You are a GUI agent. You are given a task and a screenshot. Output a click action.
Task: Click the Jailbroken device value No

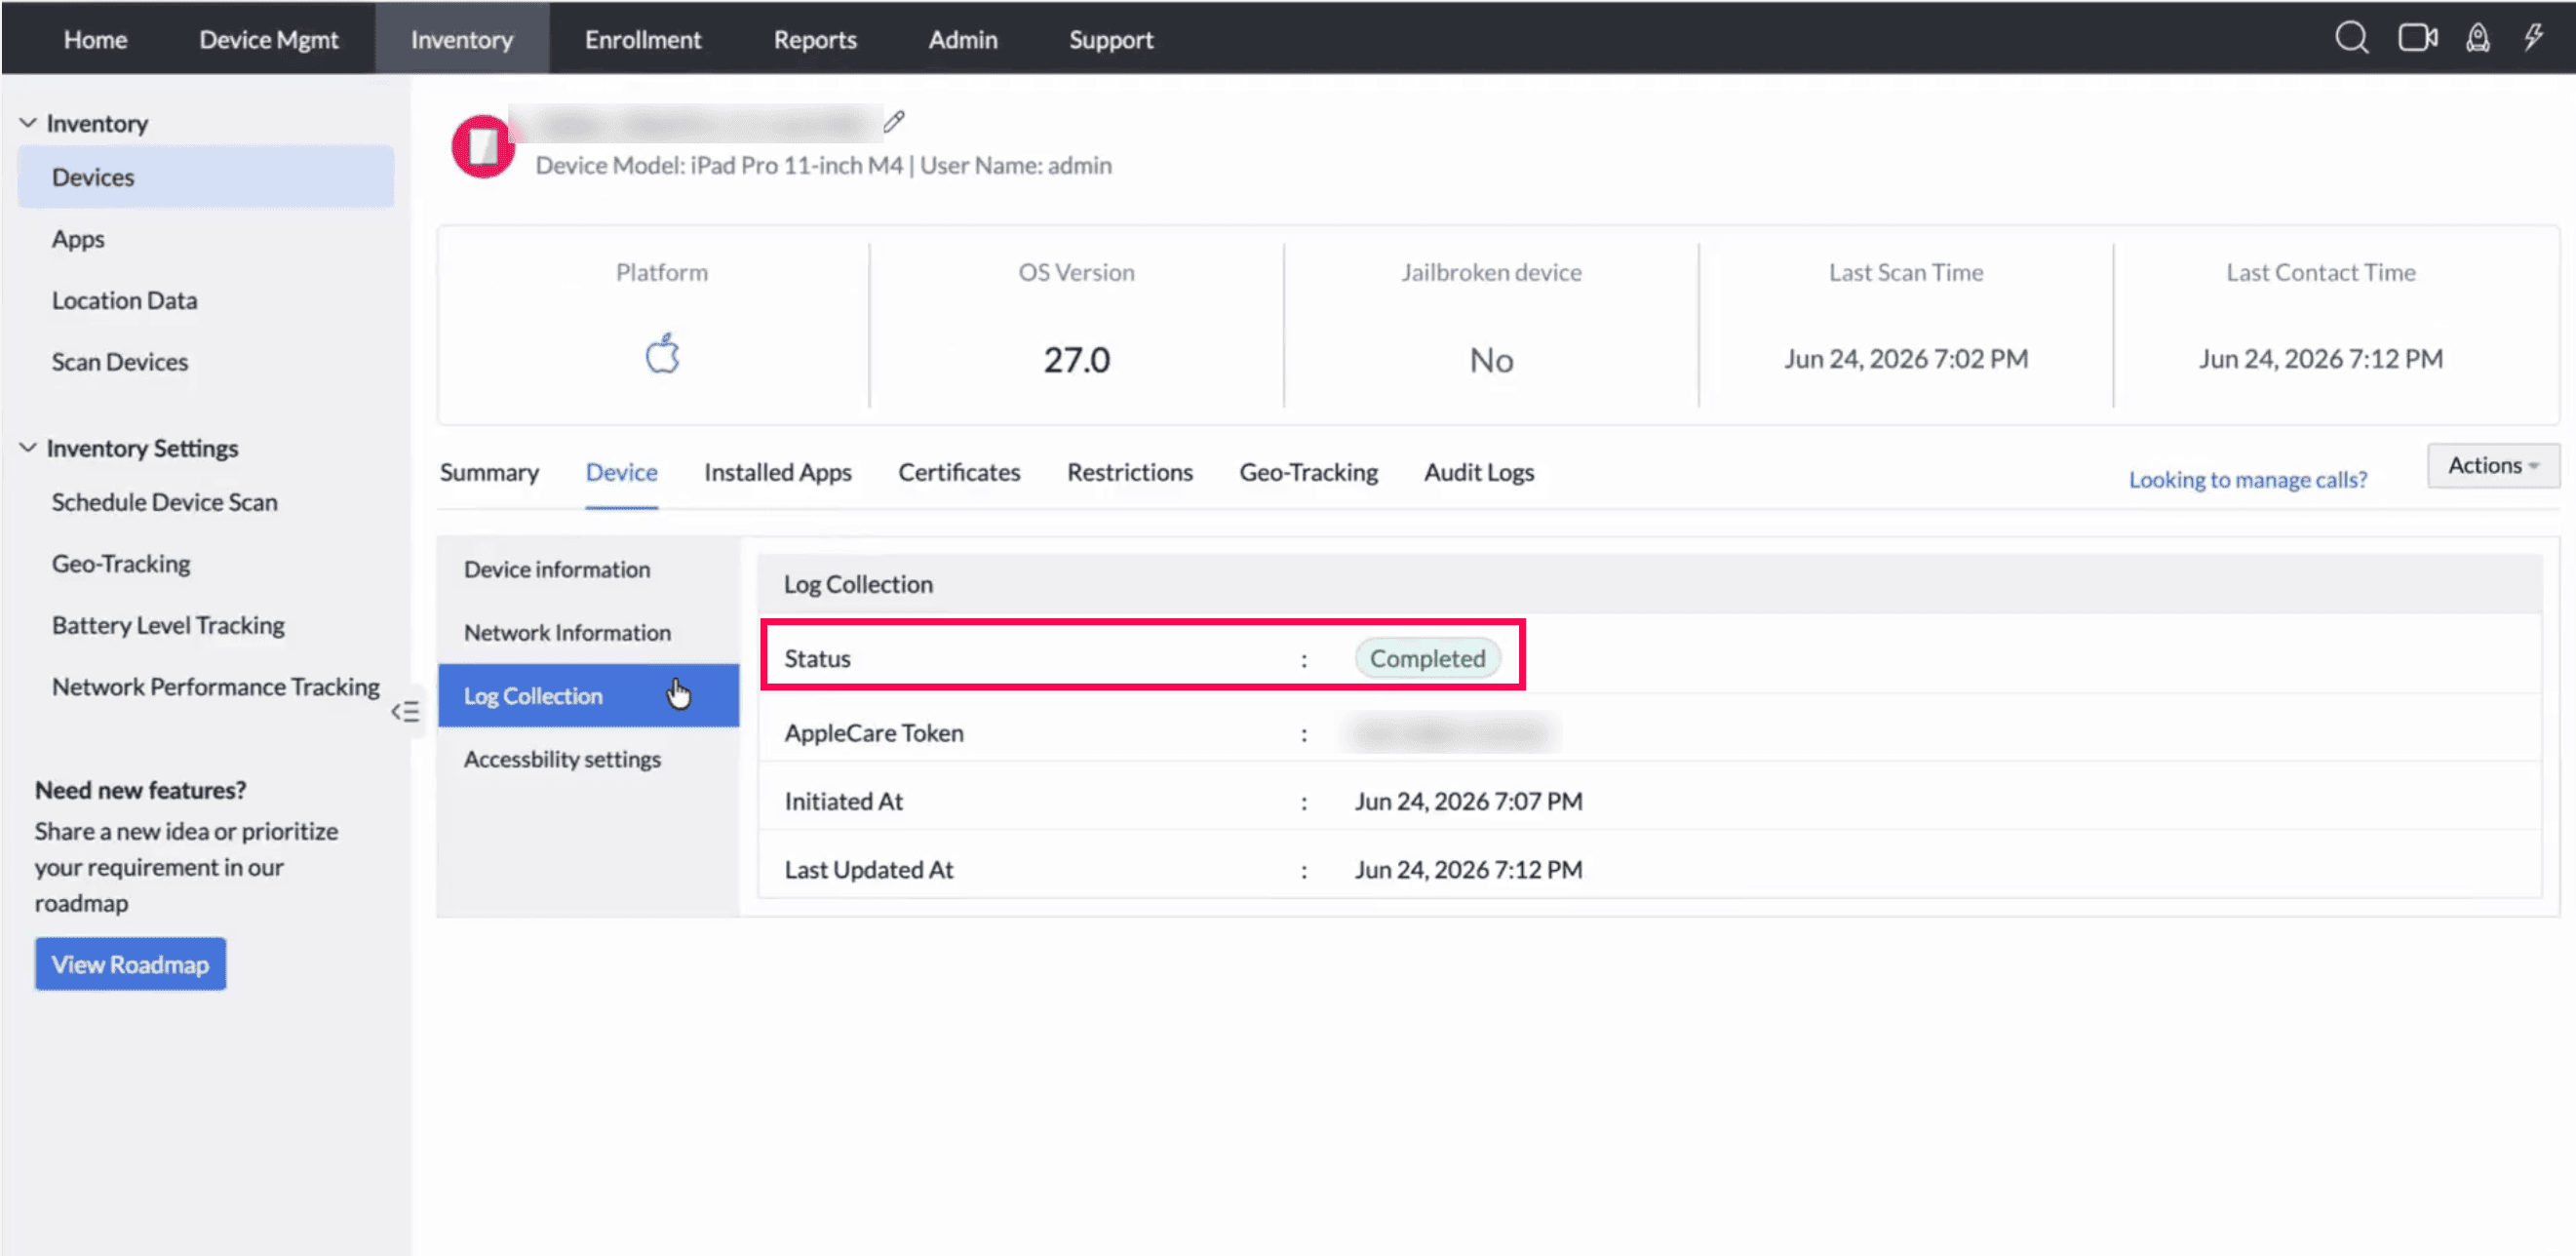pos(1491,360)
